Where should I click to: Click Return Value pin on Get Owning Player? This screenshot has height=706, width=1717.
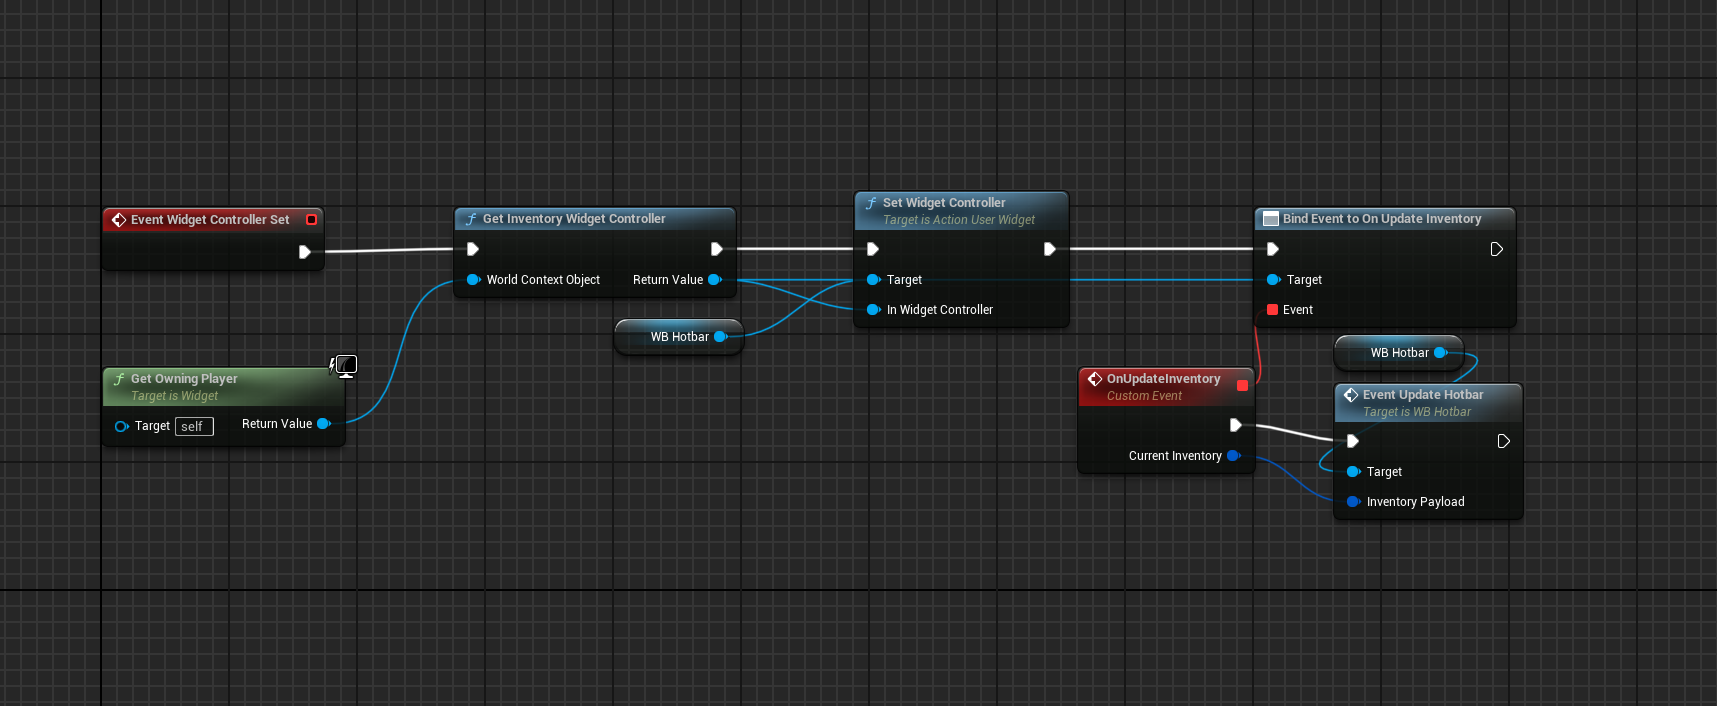pos(323,424)
